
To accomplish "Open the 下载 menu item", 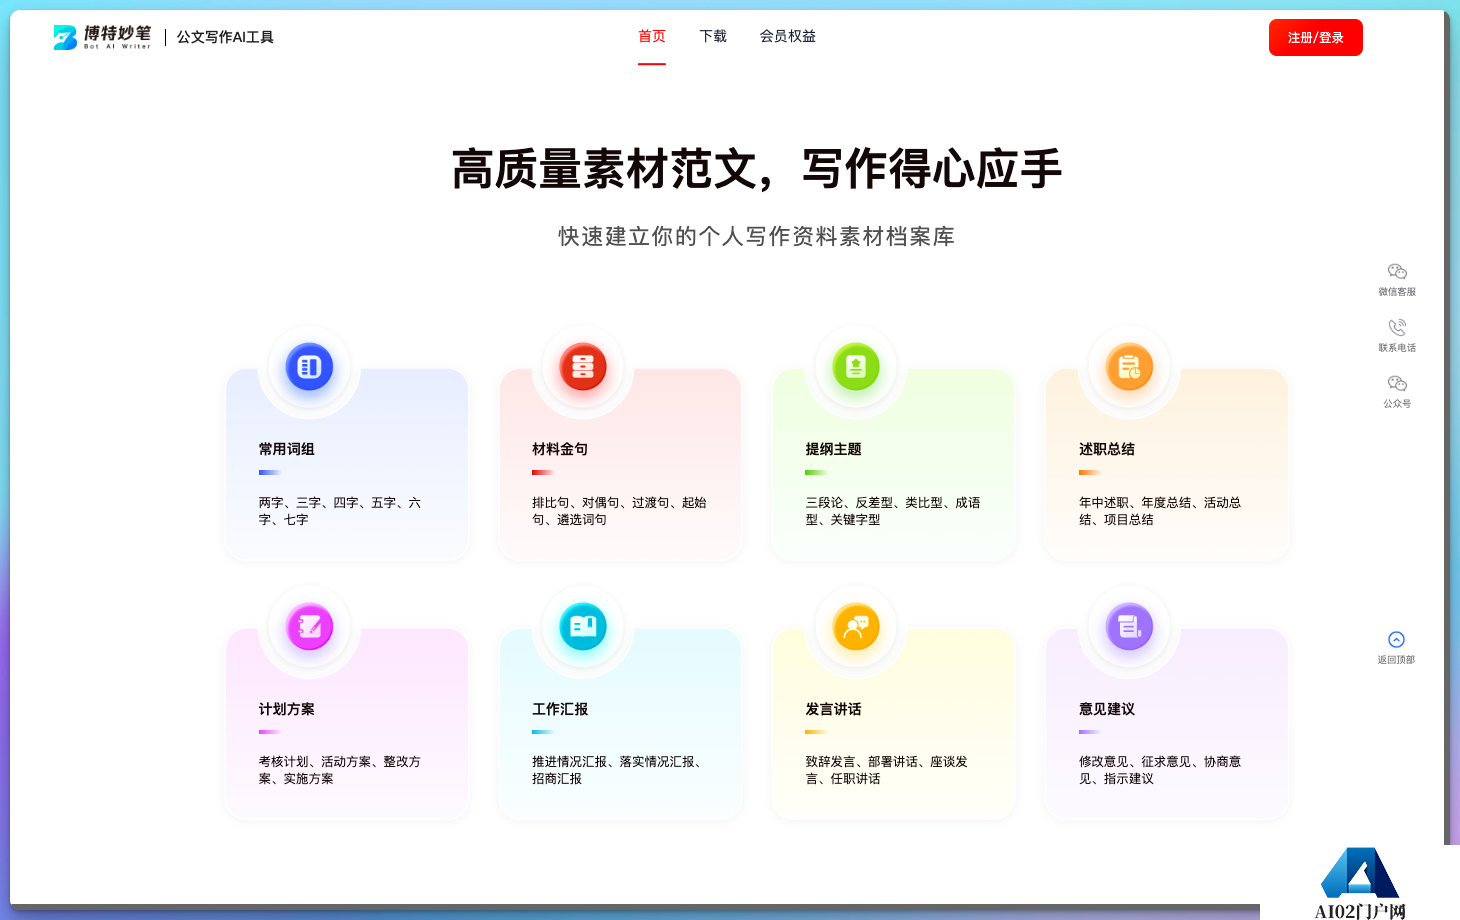I will (x=713, y=36).
